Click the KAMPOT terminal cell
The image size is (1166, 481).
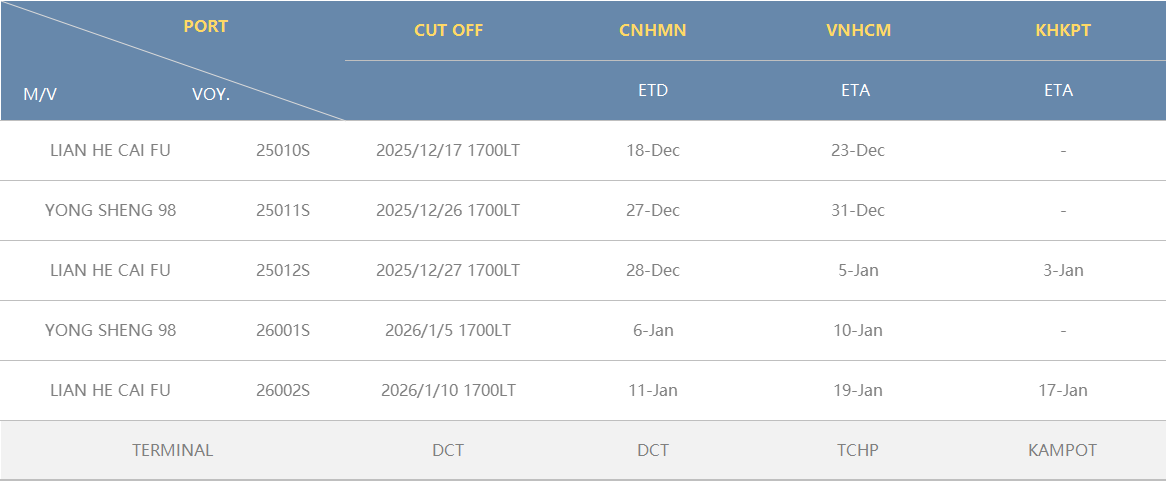[1062, 450]
